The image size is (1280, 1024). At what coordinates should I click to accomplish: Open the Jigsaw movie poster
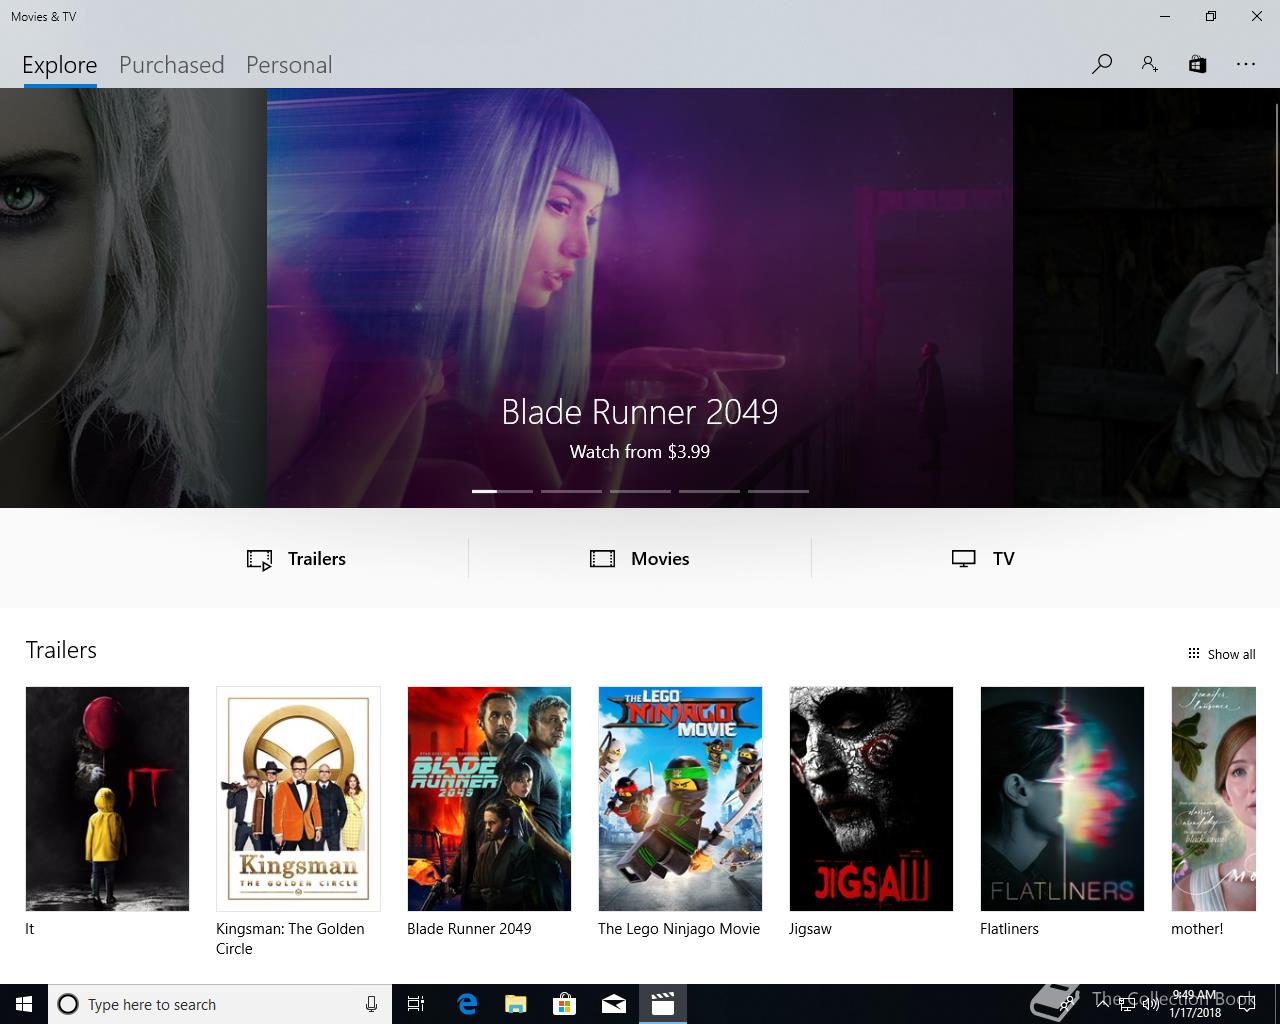871,799
